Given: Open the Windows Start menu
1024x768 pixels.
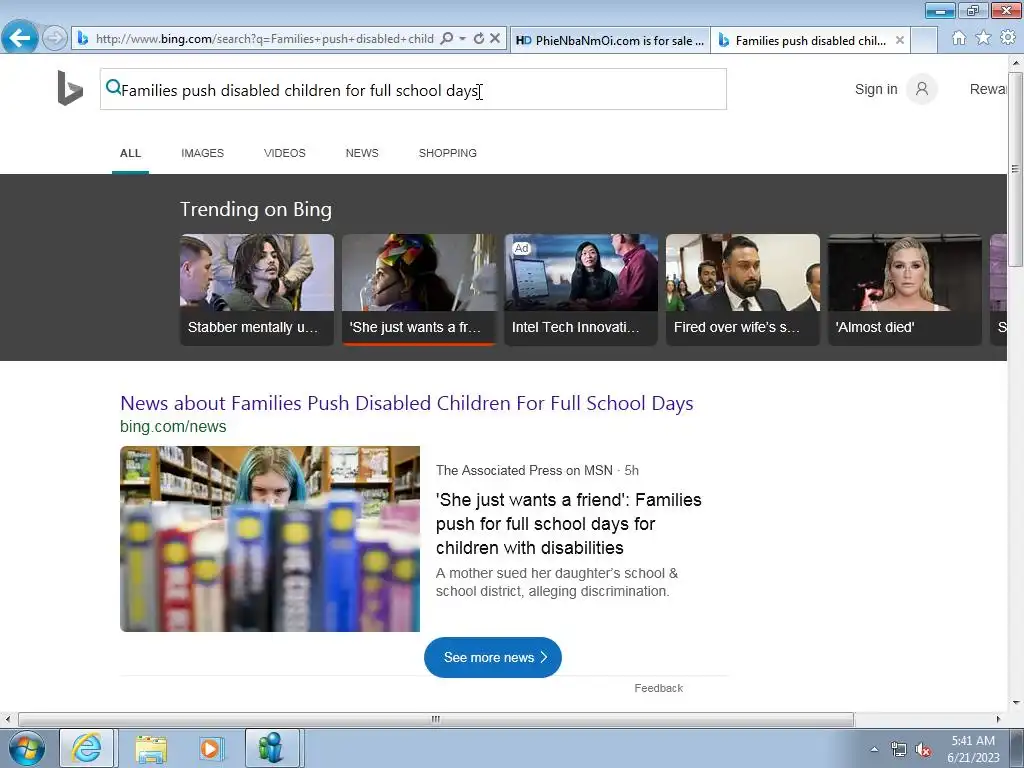Looking at the screenshot, I should click(27, 748).
